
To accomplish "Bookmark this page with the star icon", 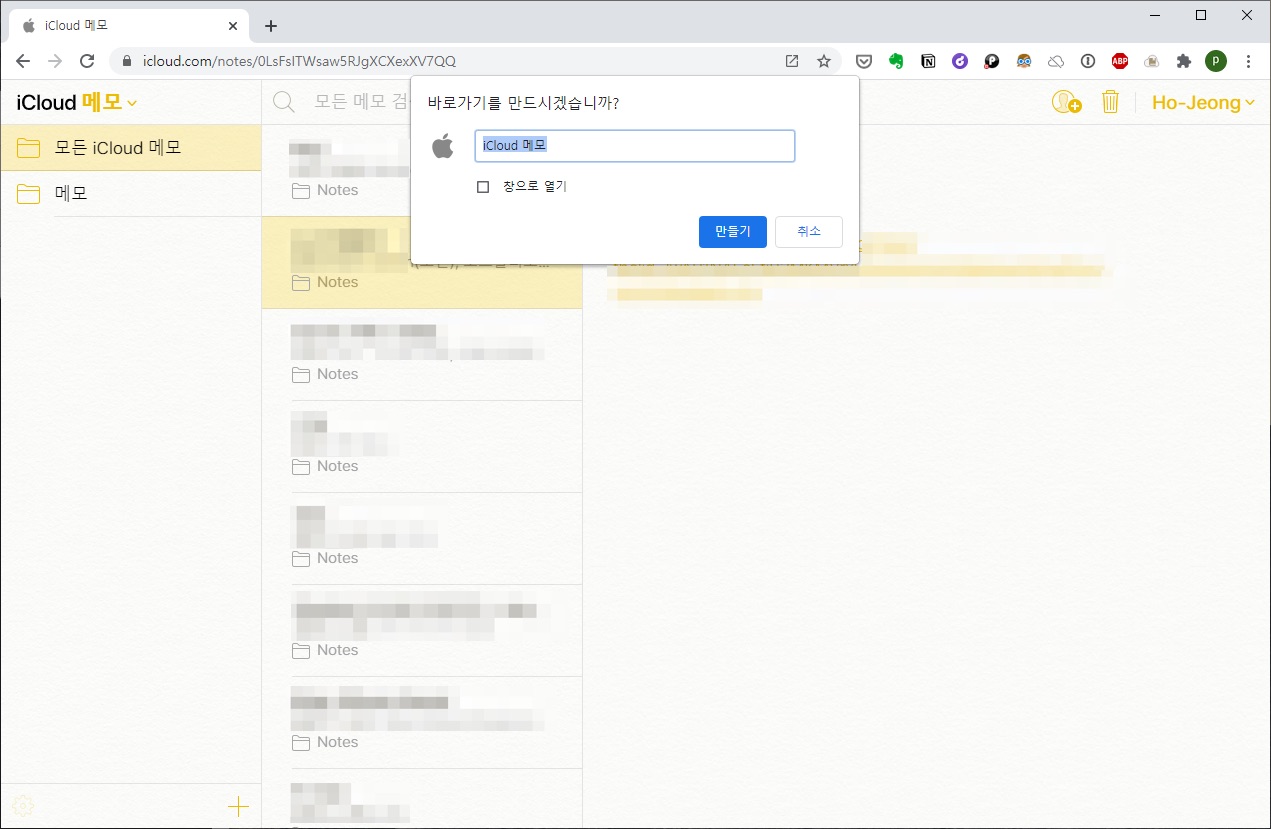I will click(x=824, y=61).
